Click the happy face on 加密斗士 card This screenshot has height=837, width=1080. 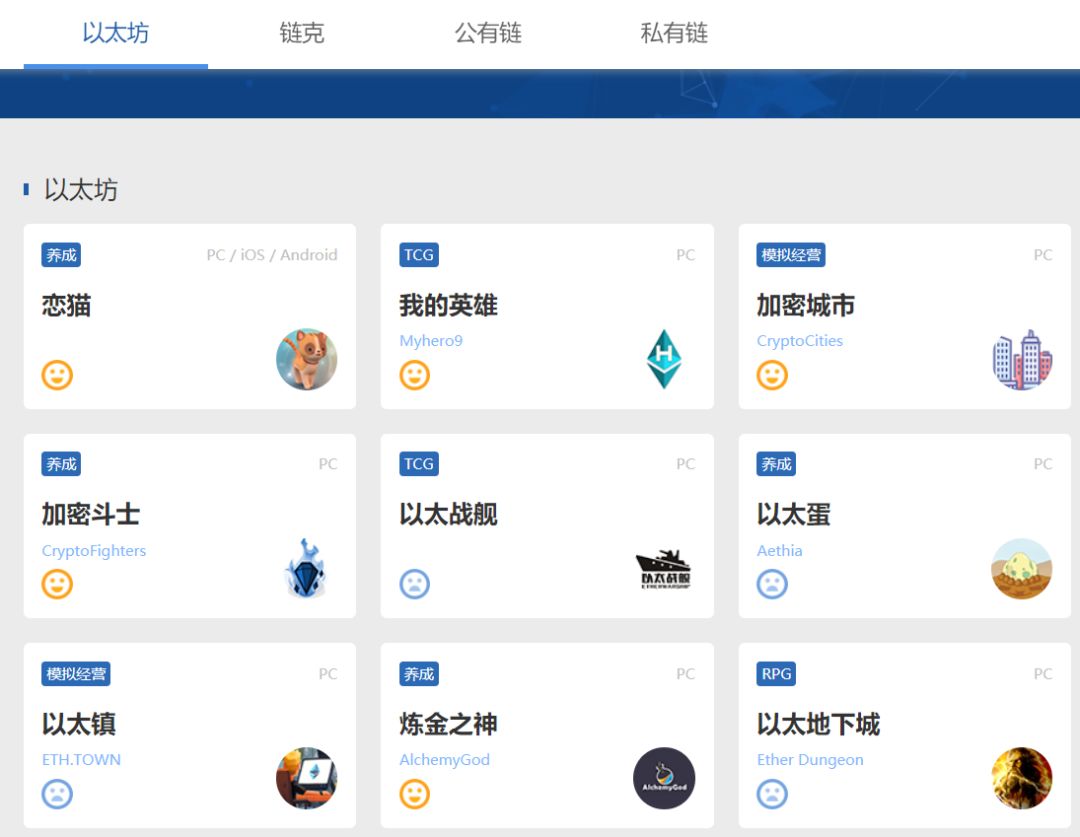point(57,584)
